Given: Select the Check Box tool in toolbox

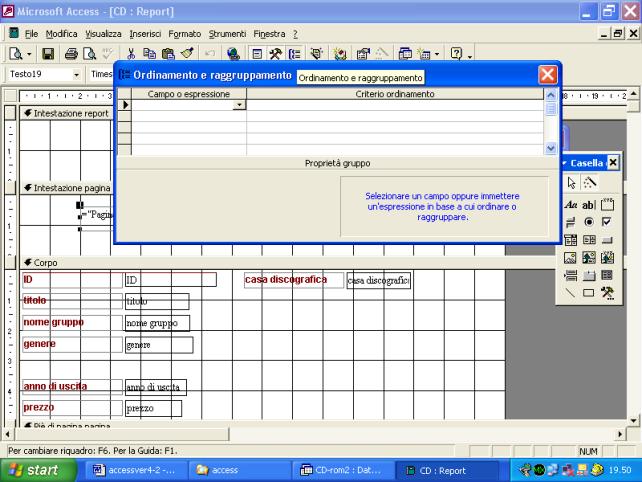Looking at the screenshot, I should point(607,222).
